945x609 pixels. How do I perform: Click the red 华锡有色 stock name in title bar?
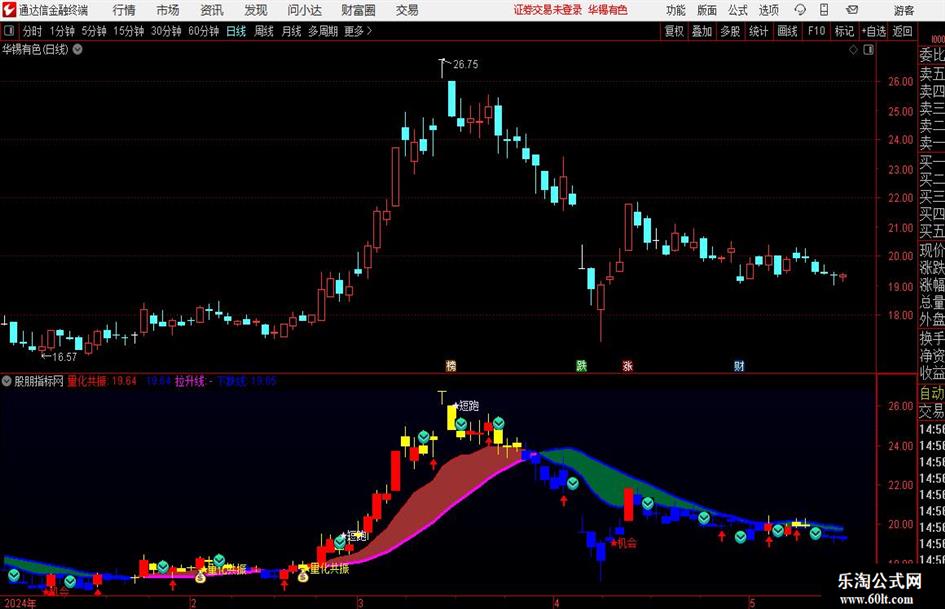pyautogui.click(x=608, y=10)
